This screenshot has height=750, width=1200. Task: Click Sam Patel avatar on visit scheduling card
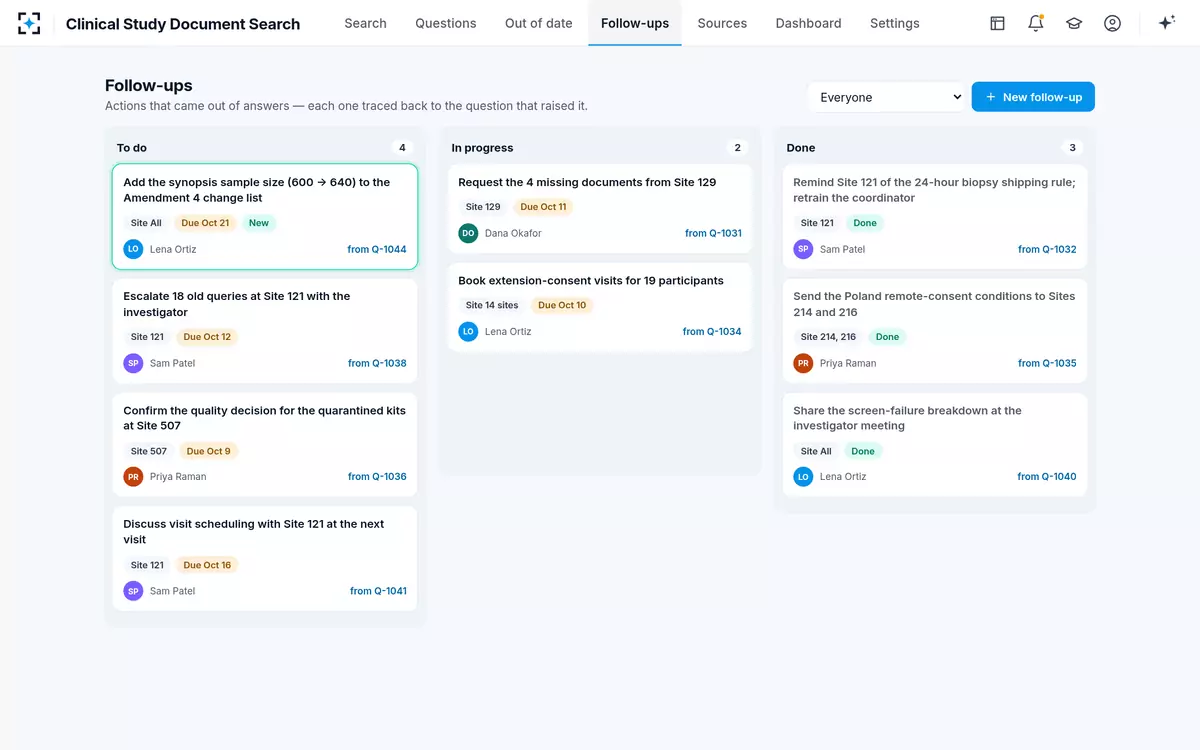(133, 591)
